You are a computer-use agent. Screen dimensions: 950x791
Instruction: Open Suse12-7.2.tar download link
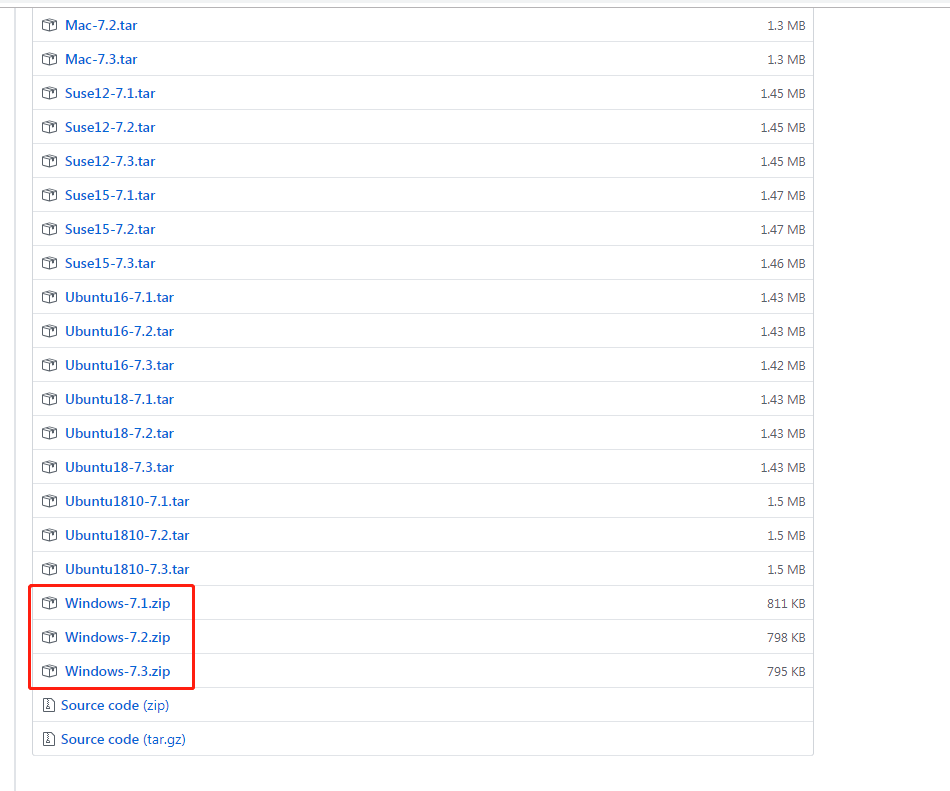pyautogui.click(x=110, y=127)
